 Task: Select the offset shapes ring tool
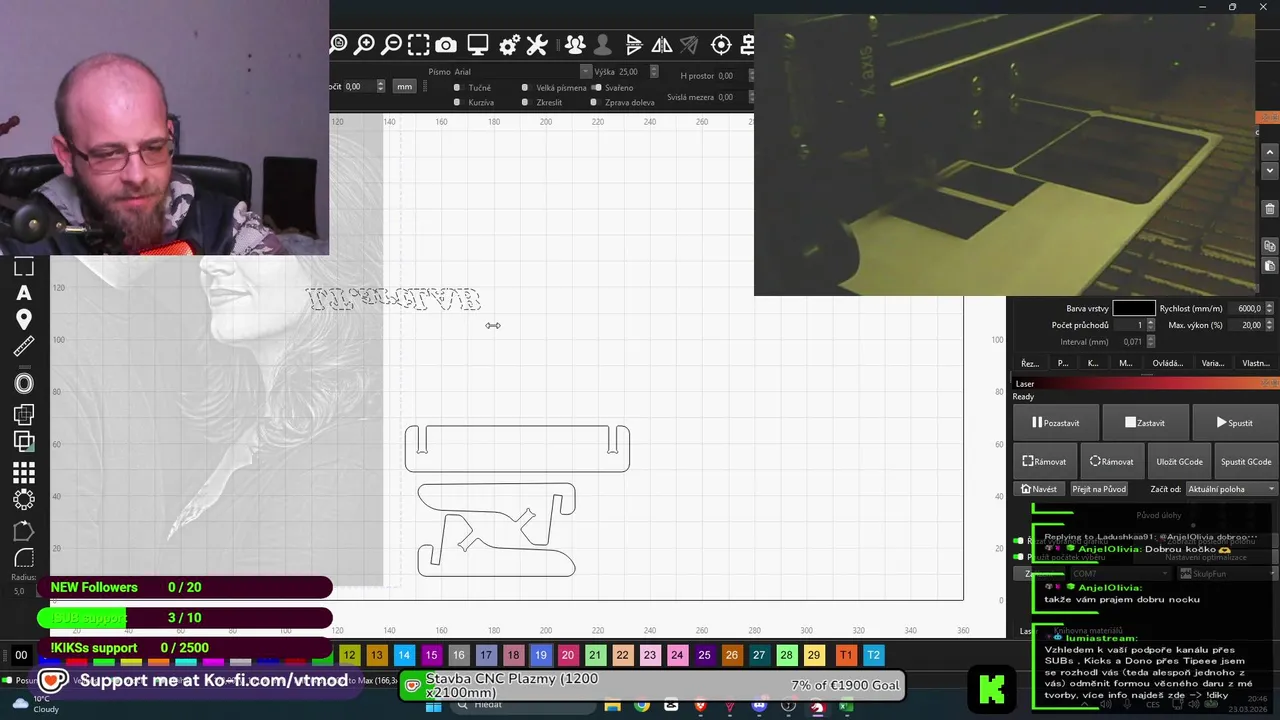click(24, 384)
